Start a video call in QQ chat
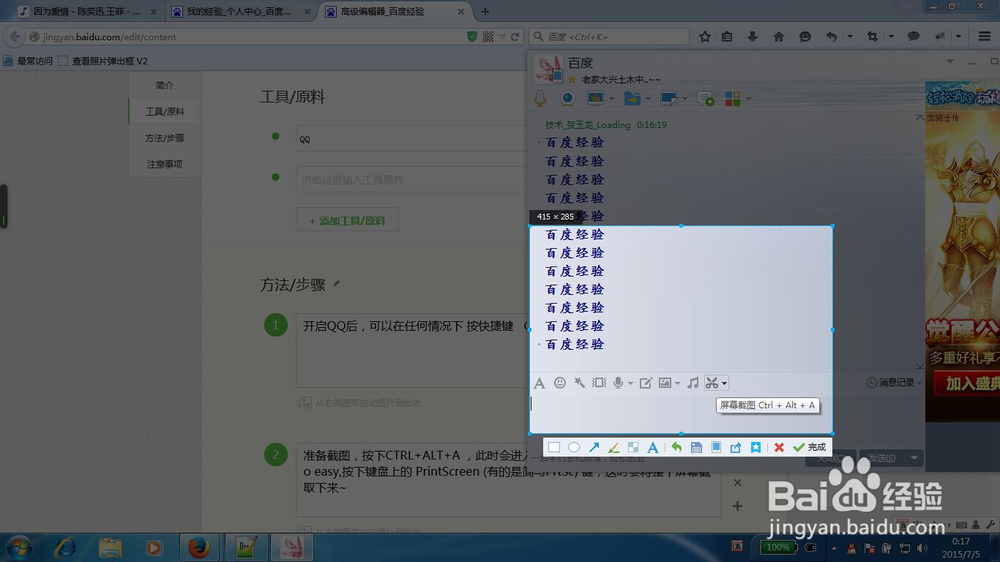The height and width of the screenshot is (562, 1000). [x=567, y=98]
